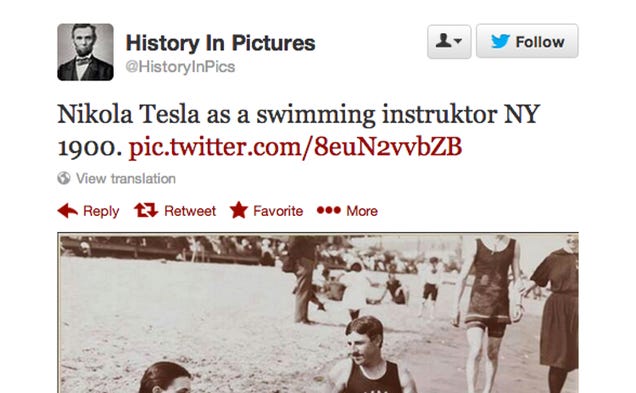Open the three-dot More menu
Image resolution: width=636 pixels, height=393 pixels.
329,210
